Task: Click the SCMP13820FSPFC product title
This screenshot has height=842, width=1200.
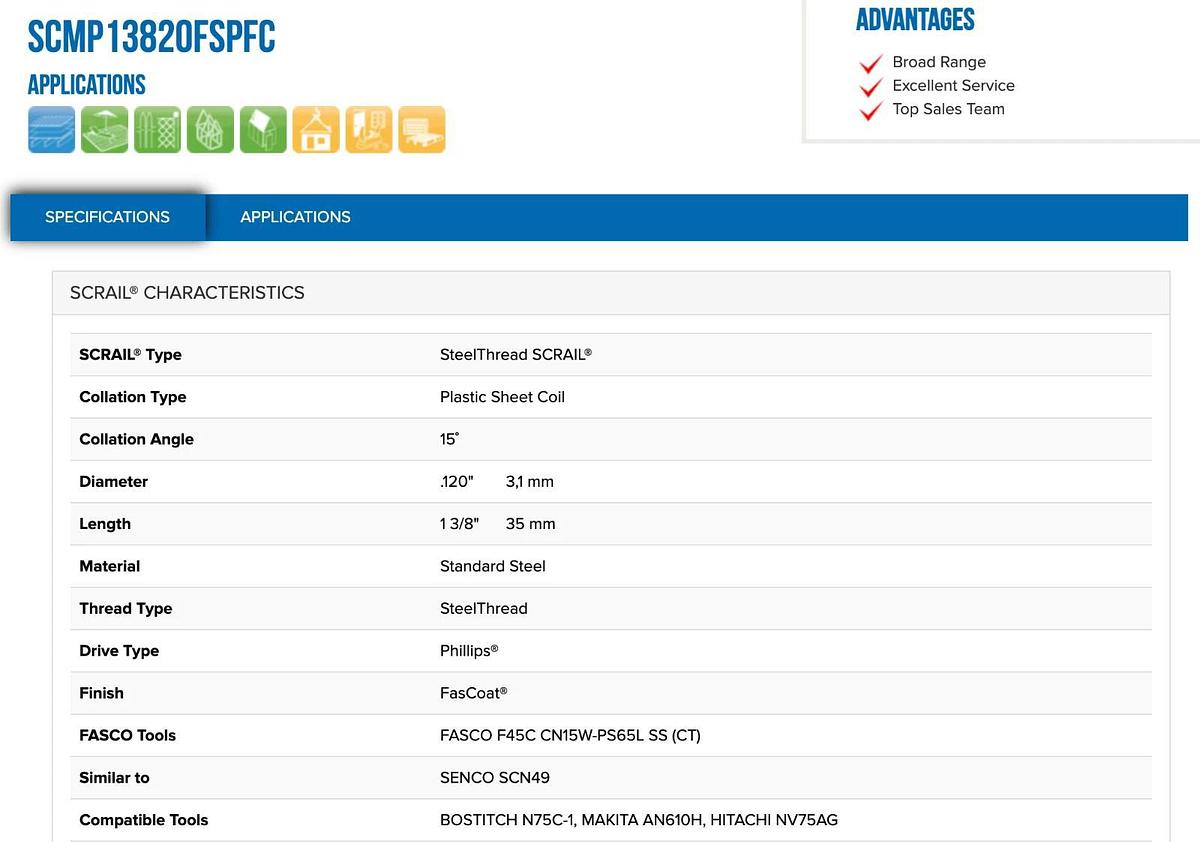Action: pos(151,38)
